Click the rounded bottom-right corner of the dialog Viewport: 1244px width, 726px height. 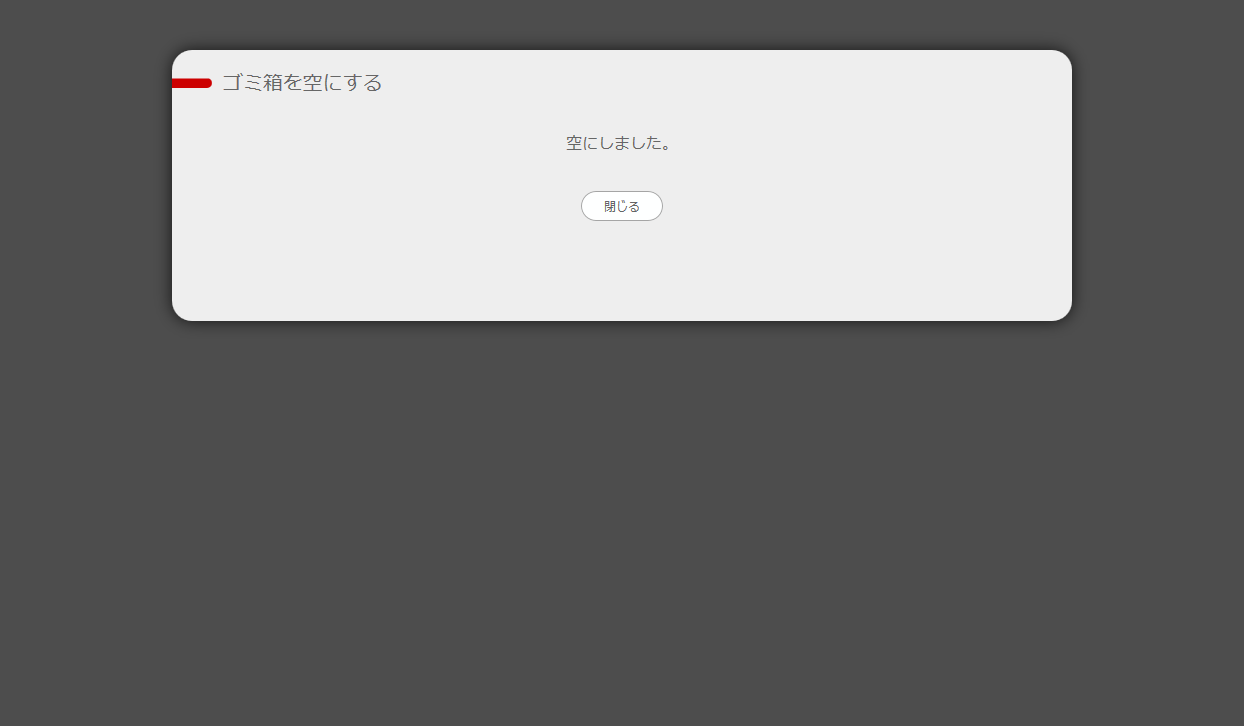[1062, 311]
